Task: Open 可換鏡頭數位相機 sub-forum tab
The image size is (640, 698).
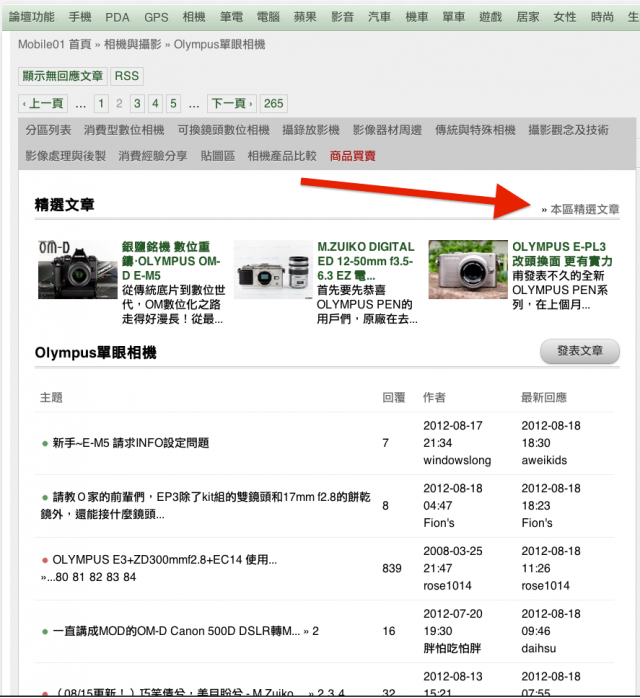Action: click(x=224, y=130)
